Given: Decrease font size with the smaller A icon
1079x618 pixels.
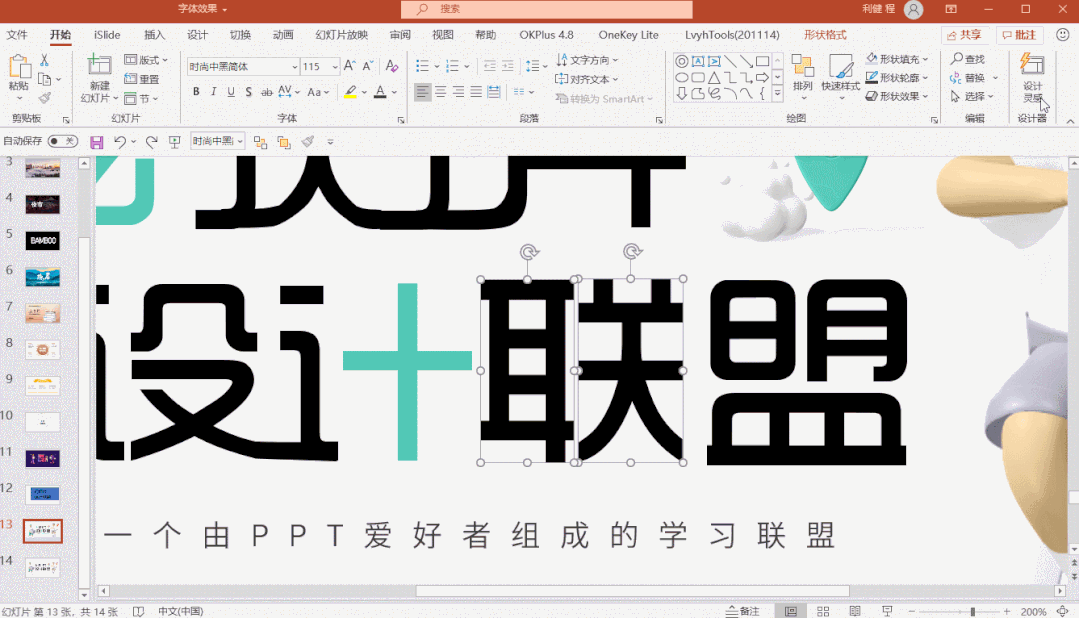Looking at the screenshot, I should (x=367, y=66).
